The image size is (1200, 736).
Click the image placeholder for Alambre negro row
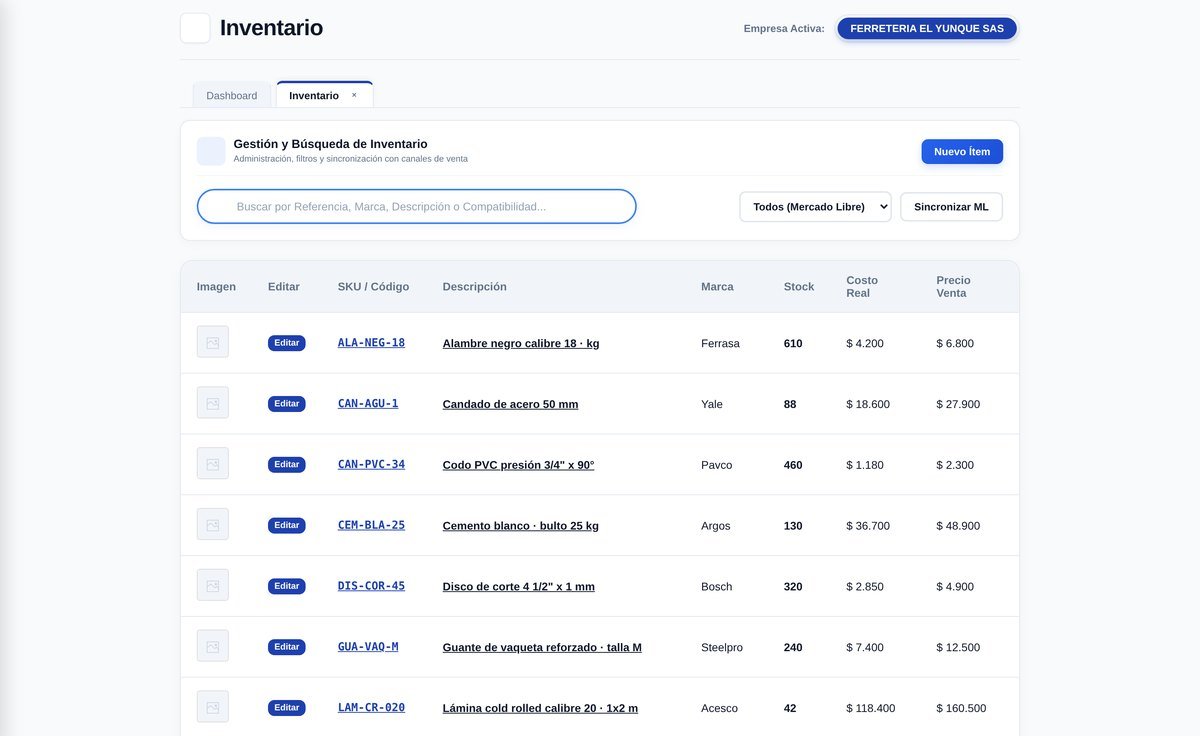point(213,342)
